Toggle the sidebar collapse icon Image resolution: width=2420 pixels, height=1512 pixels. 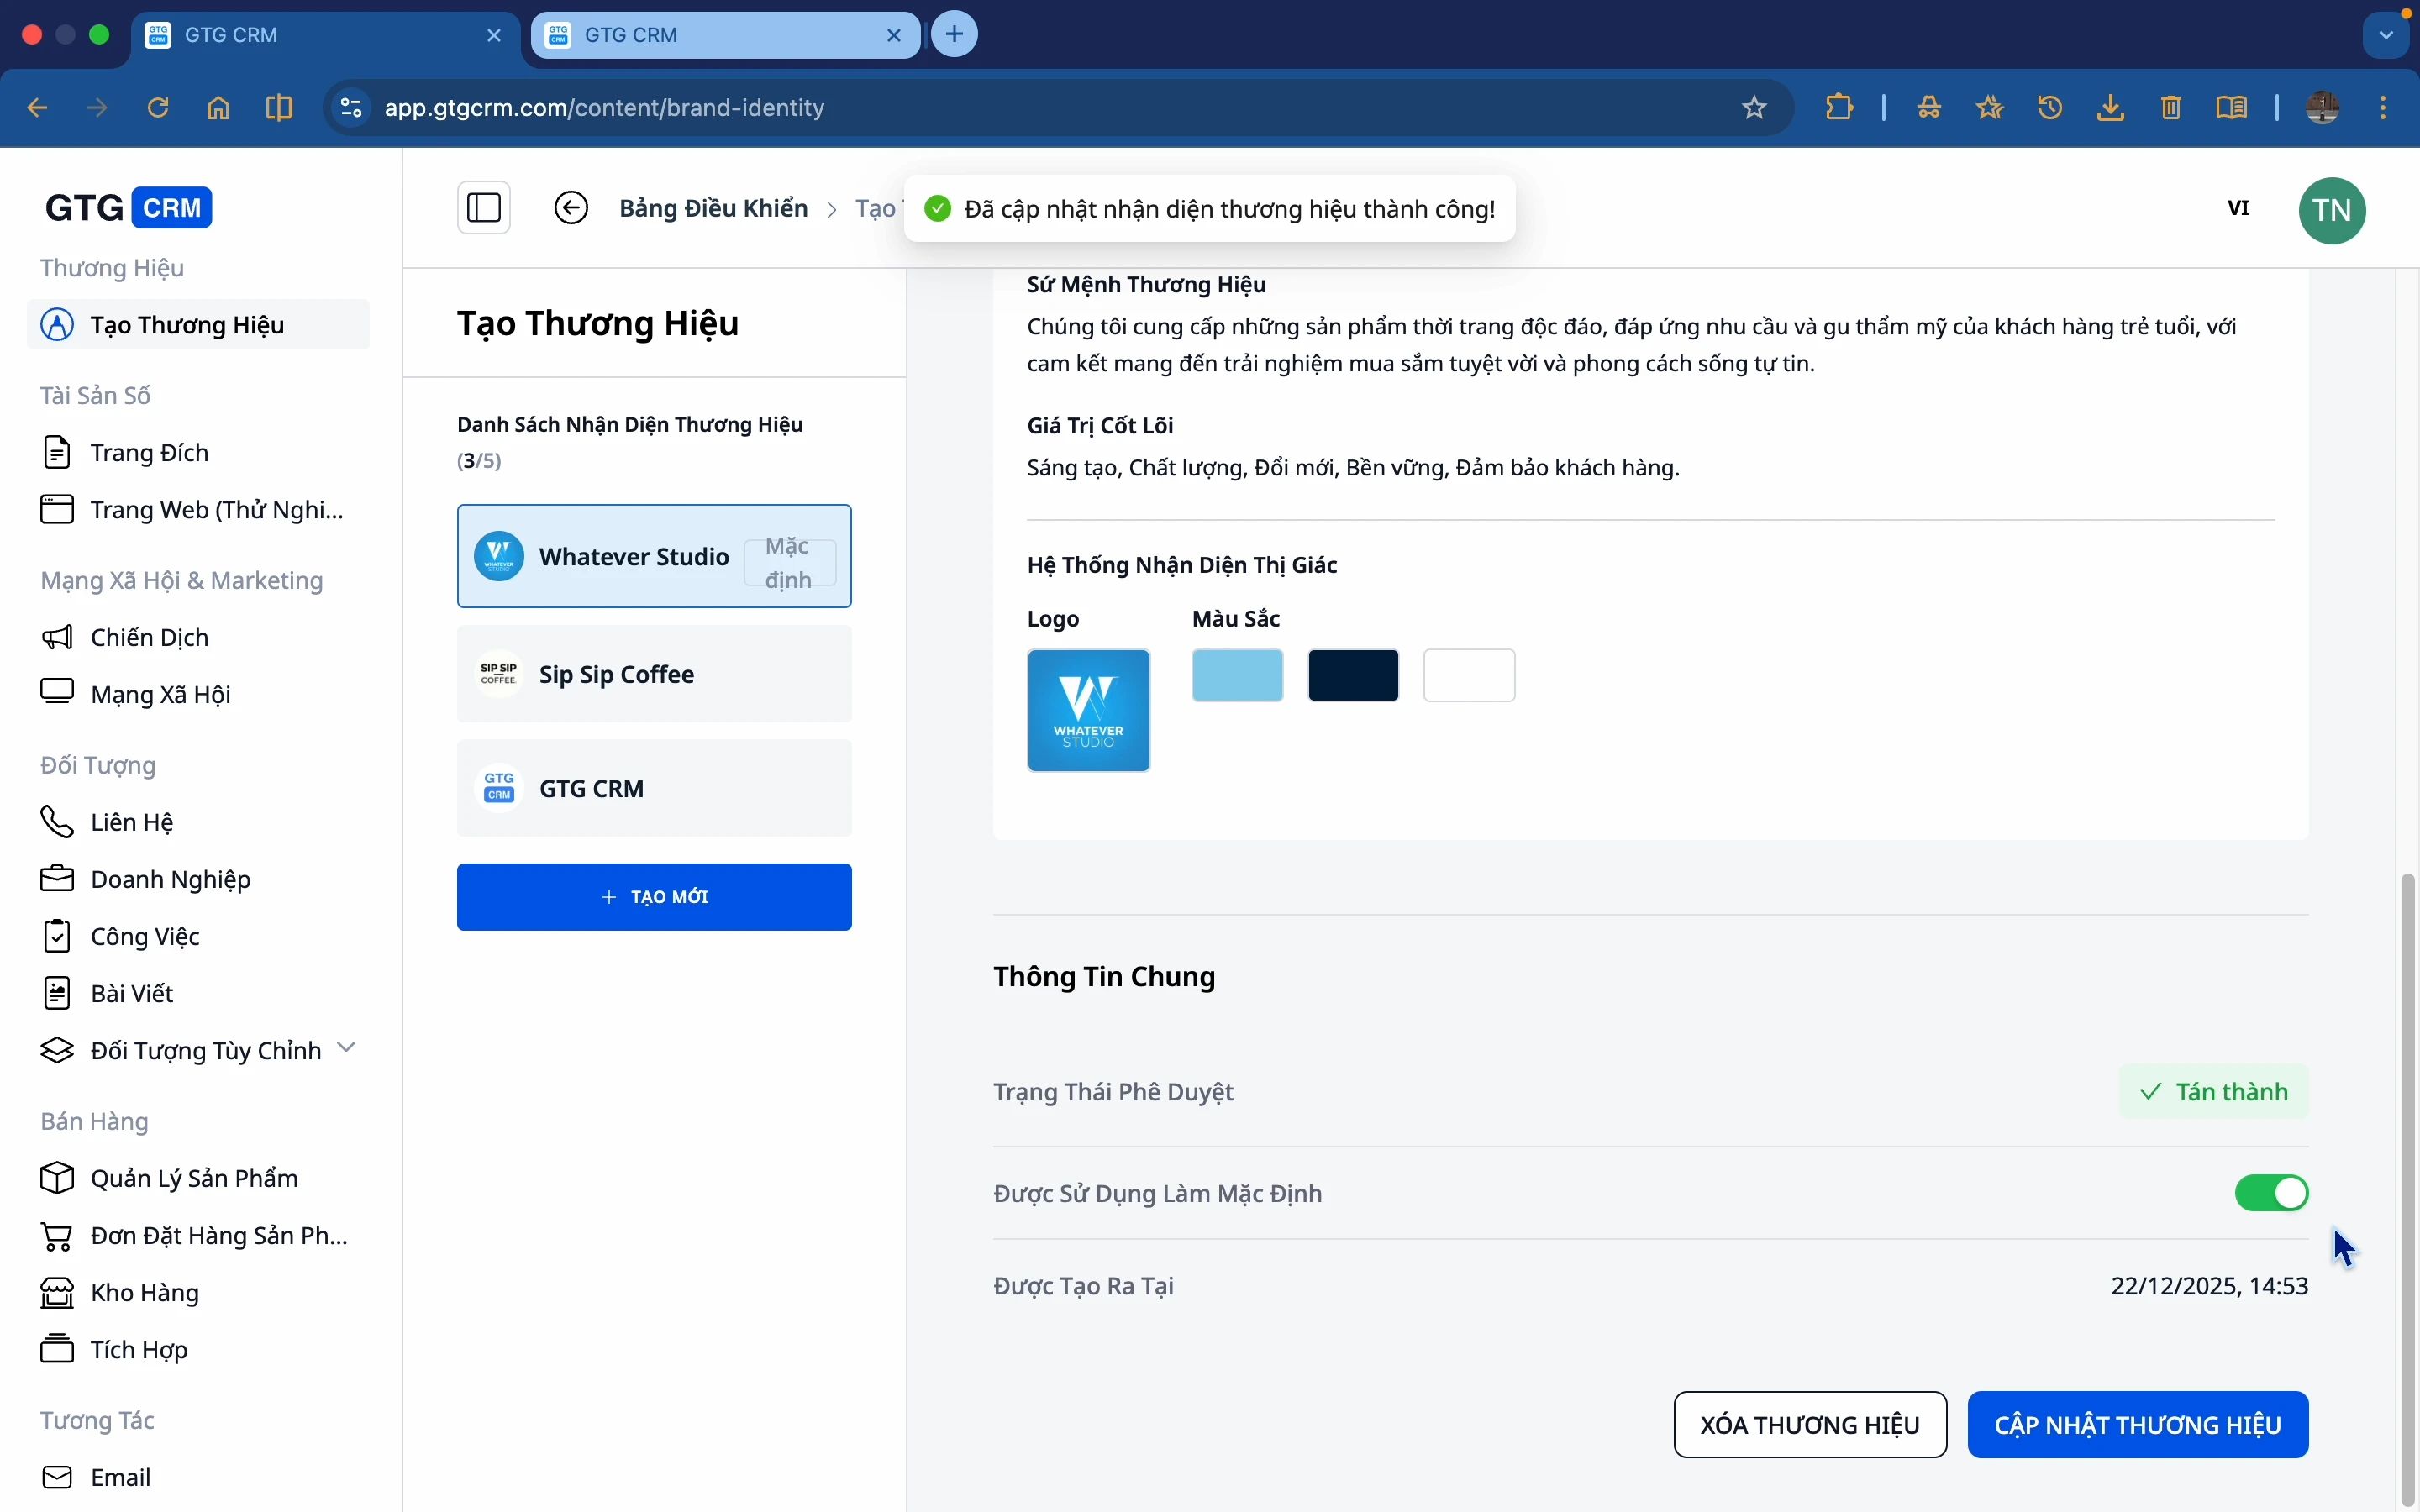(x=484, y=208)
